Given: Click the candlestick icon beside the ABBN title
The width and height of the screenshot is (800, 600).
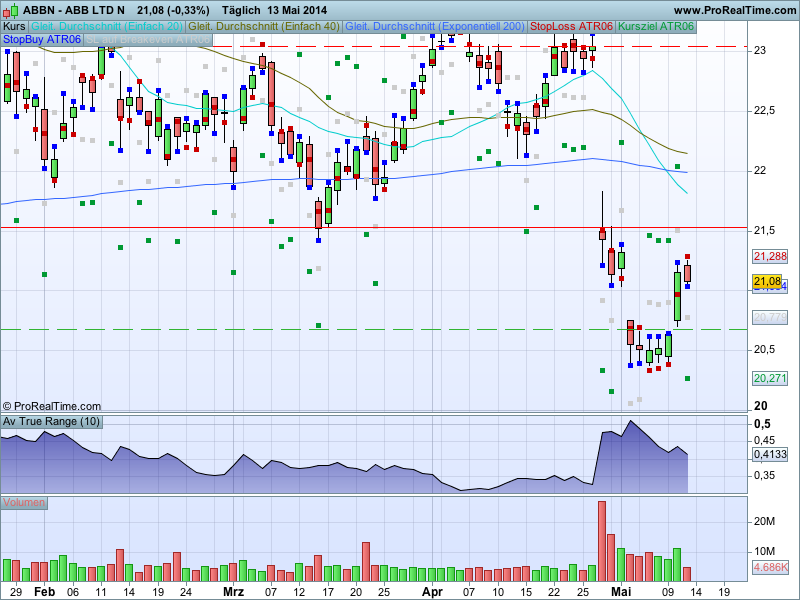Looking at the screenshot, I should (11, 10).
